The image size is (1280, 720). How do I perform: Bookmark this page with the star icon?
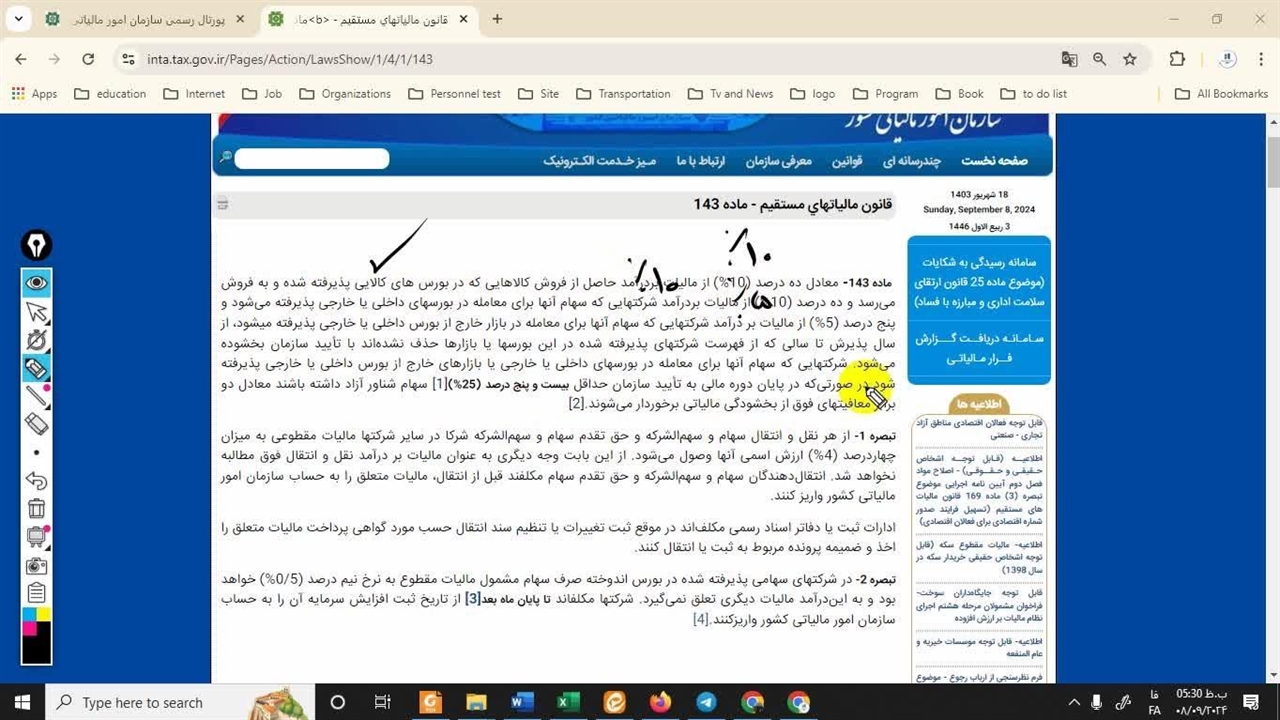click(1130, 59)
